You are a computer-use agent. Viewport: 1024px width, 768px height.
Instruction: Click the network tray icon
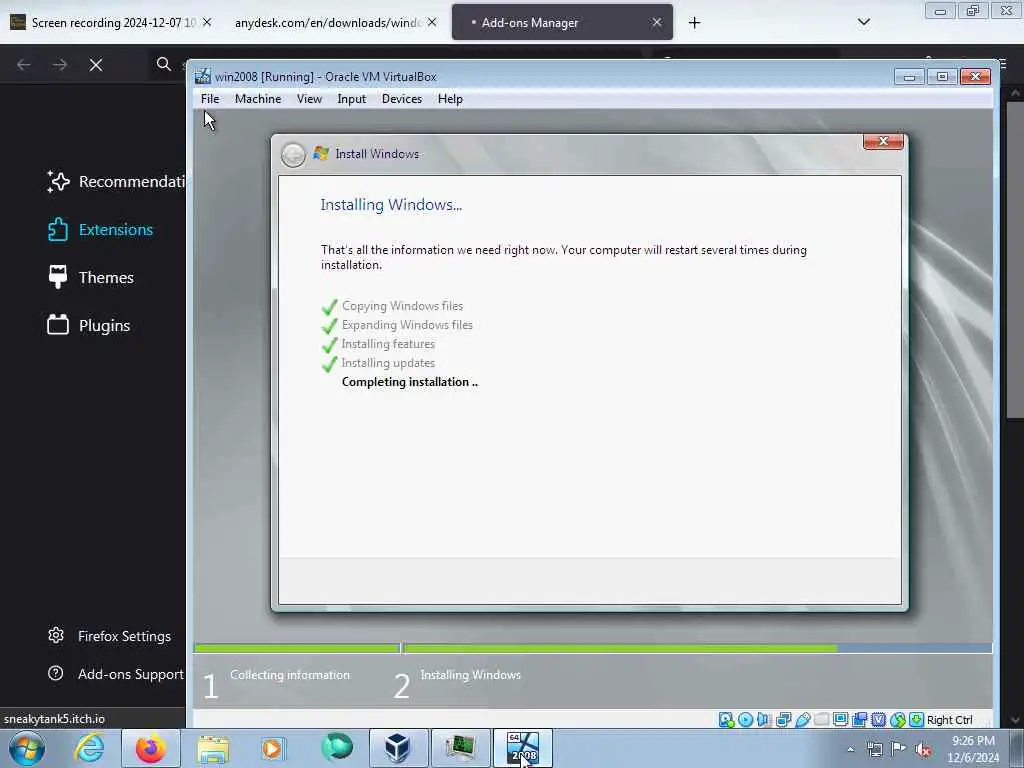[874, 749]
